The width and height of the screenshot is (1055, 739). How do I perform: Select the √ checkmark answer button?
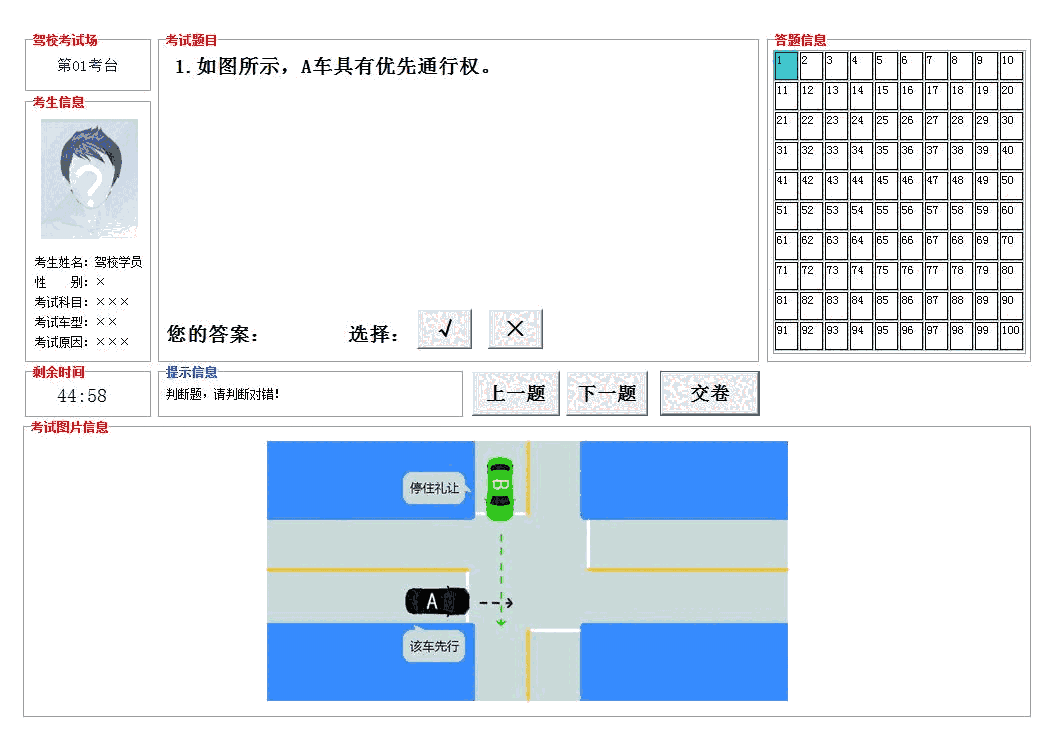(444, 328)
